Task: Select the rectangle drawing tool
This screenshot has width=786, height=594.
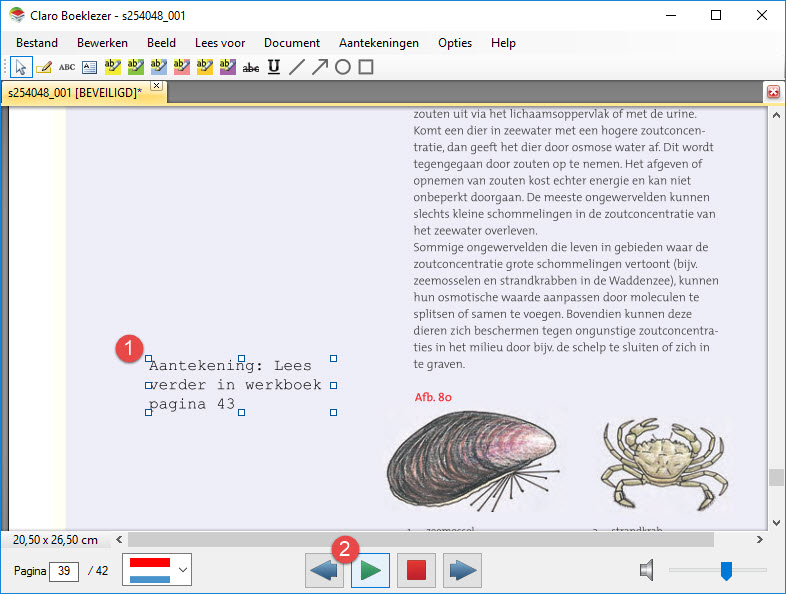Action: click(366, 67)
